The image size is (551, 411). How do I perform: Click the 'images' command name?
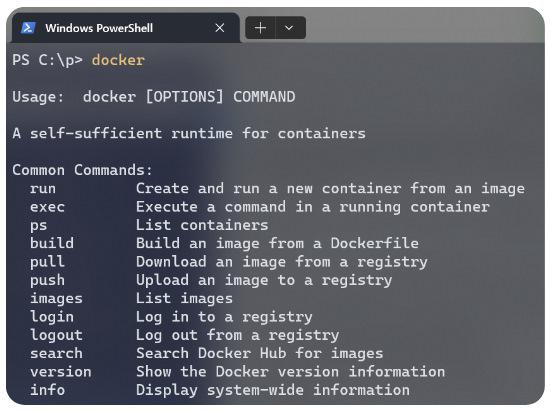[56, 299]
